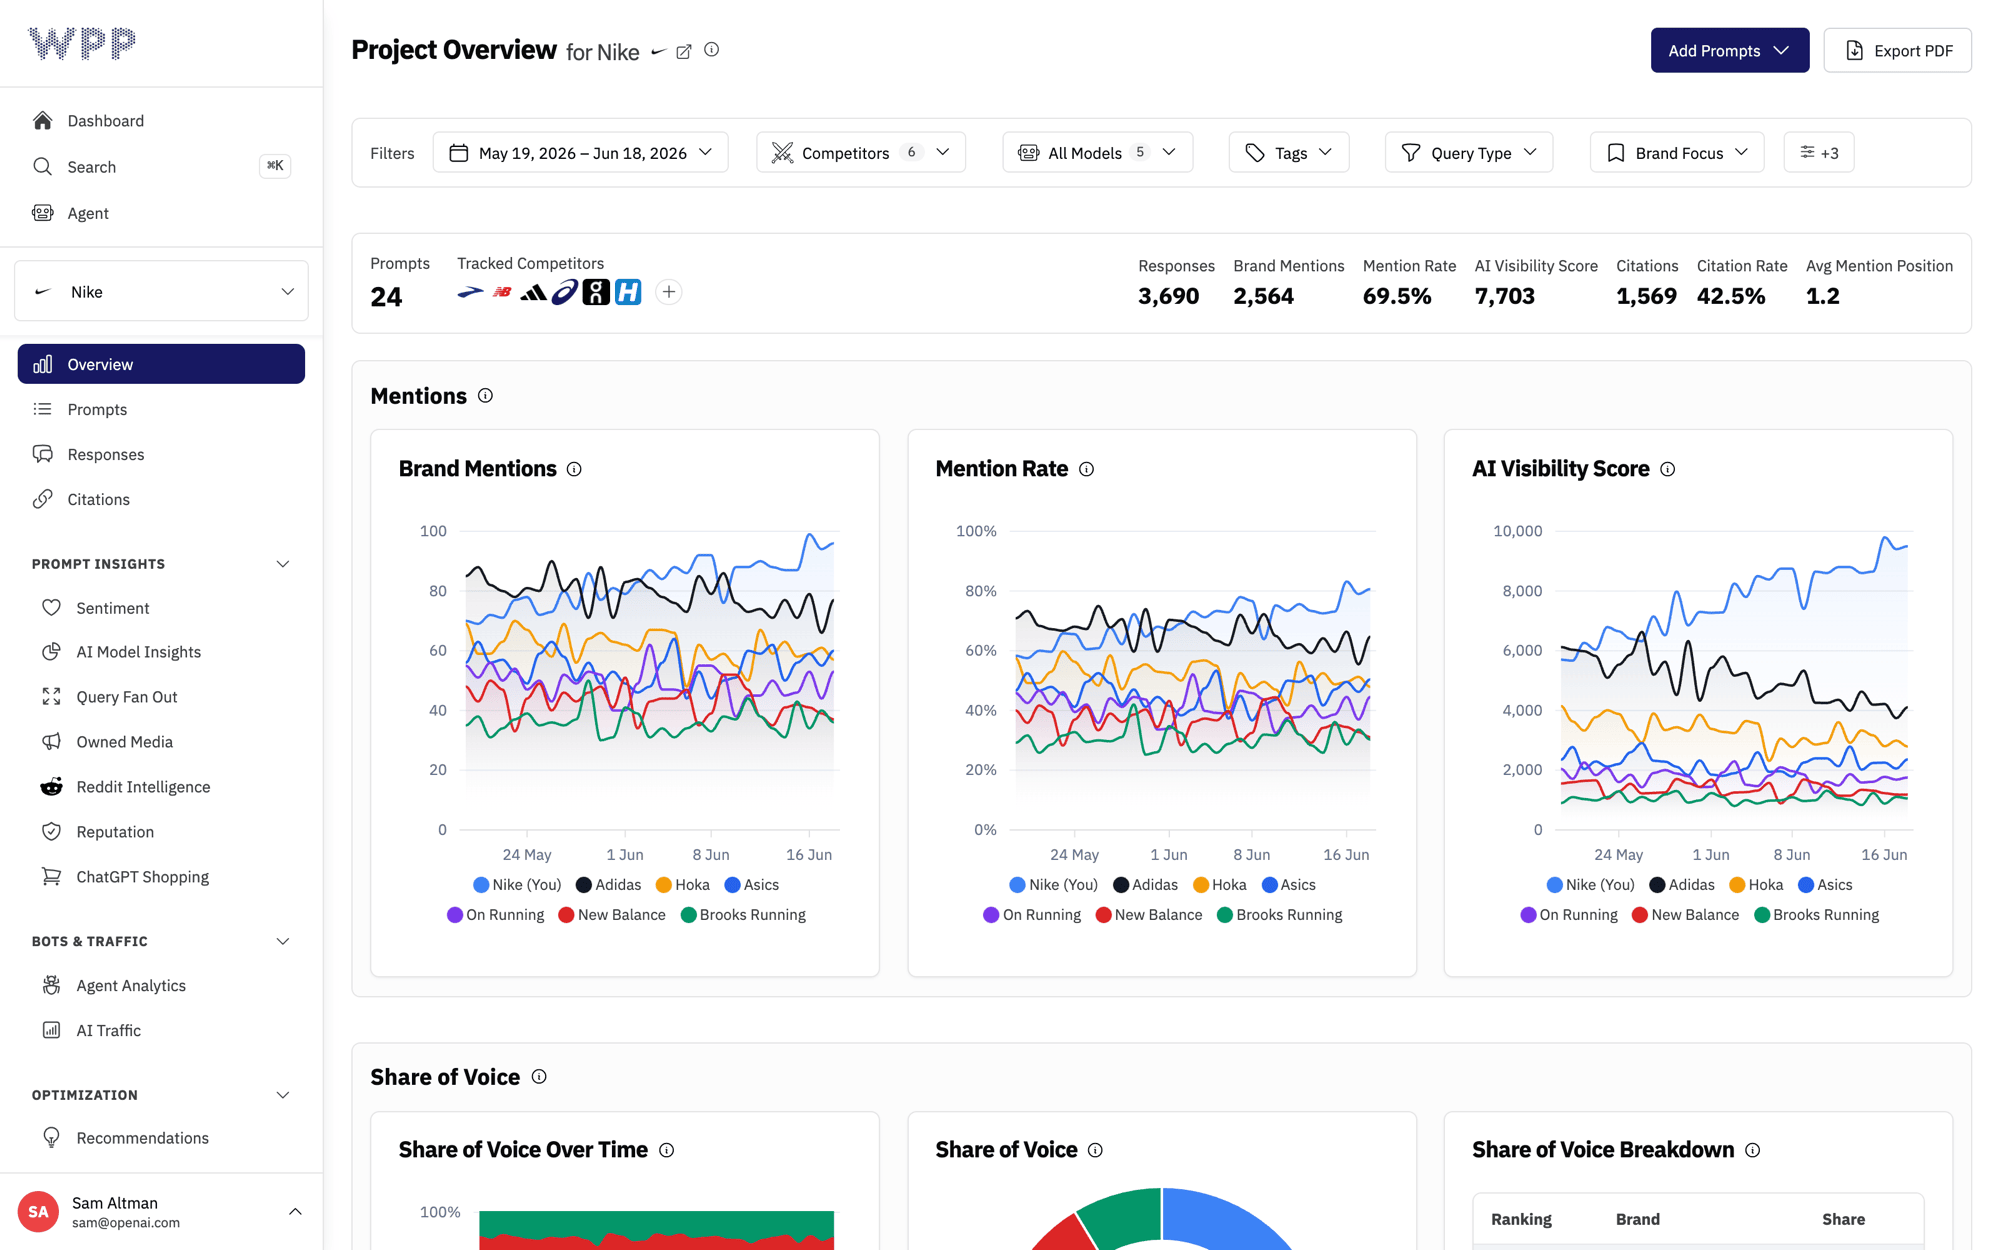Click the Sentiment heart icon
The width and height of the screenshot is (2000, 1250).
pos(51,608)
